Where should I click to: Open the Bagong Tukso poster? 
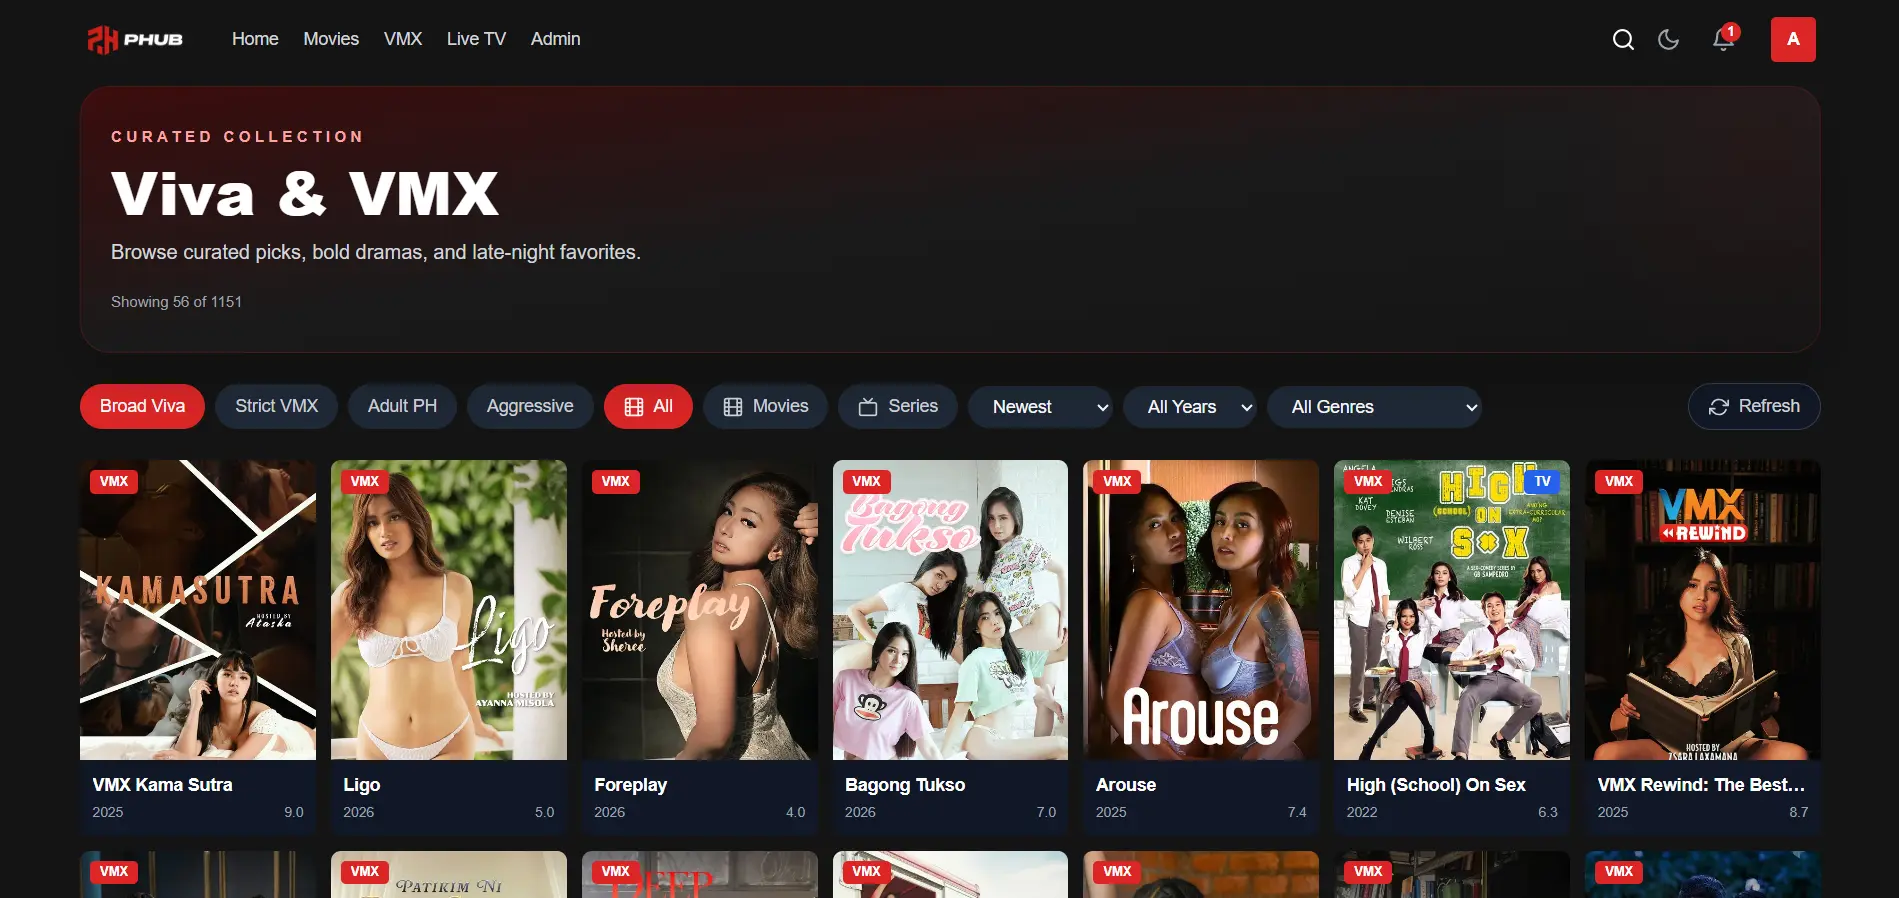(951, 610)
